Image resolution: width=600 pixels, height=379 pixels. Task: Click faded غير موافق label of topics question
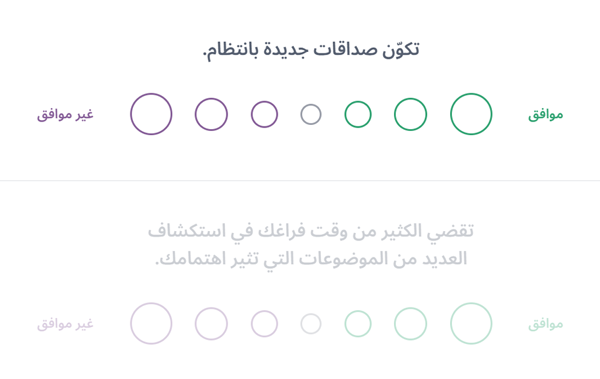(x=65, y=324)
